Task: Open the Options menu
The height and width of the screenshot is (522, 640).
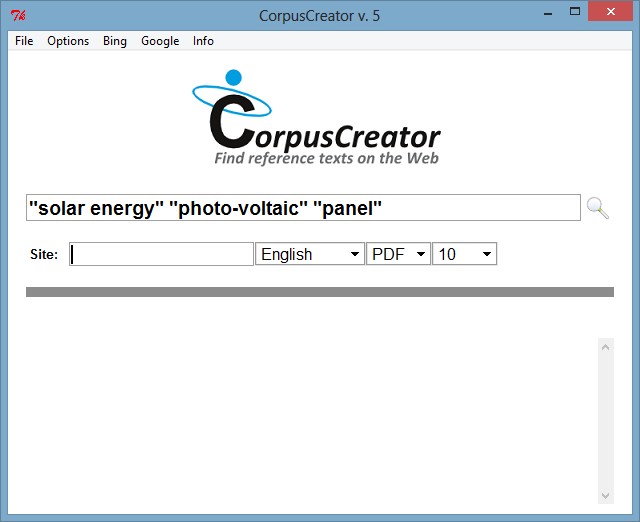Action: (x=68, y=41)
